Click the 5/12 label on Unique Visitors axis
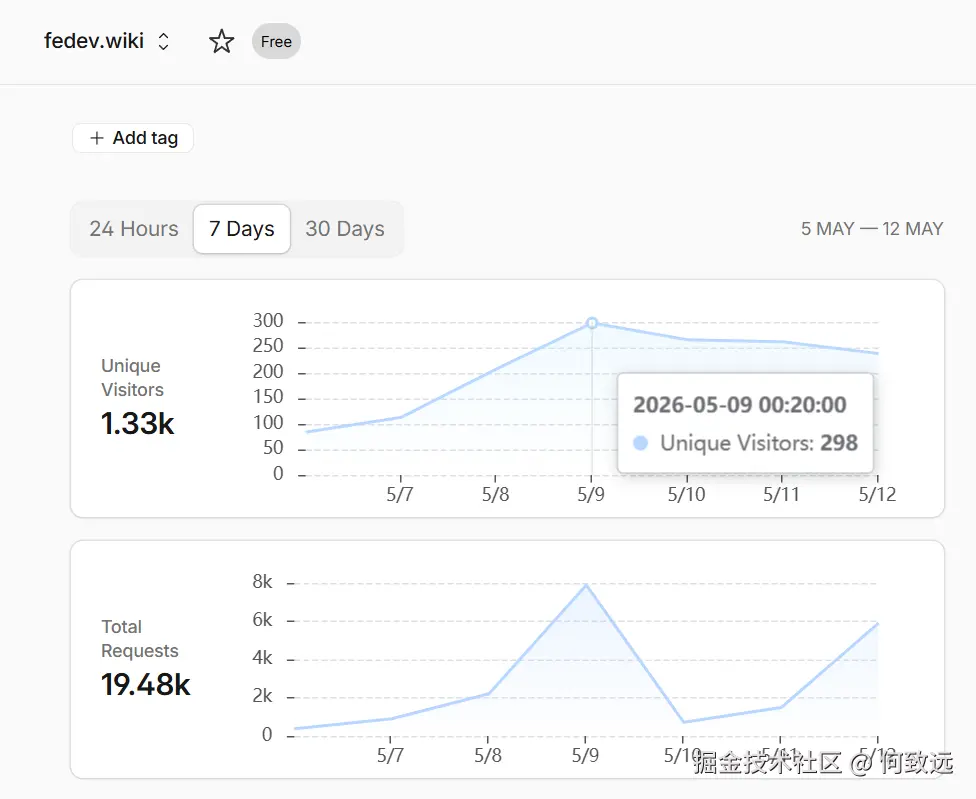Screen dimensions: 976x799 pyautogui.click(x=878, y=495)
